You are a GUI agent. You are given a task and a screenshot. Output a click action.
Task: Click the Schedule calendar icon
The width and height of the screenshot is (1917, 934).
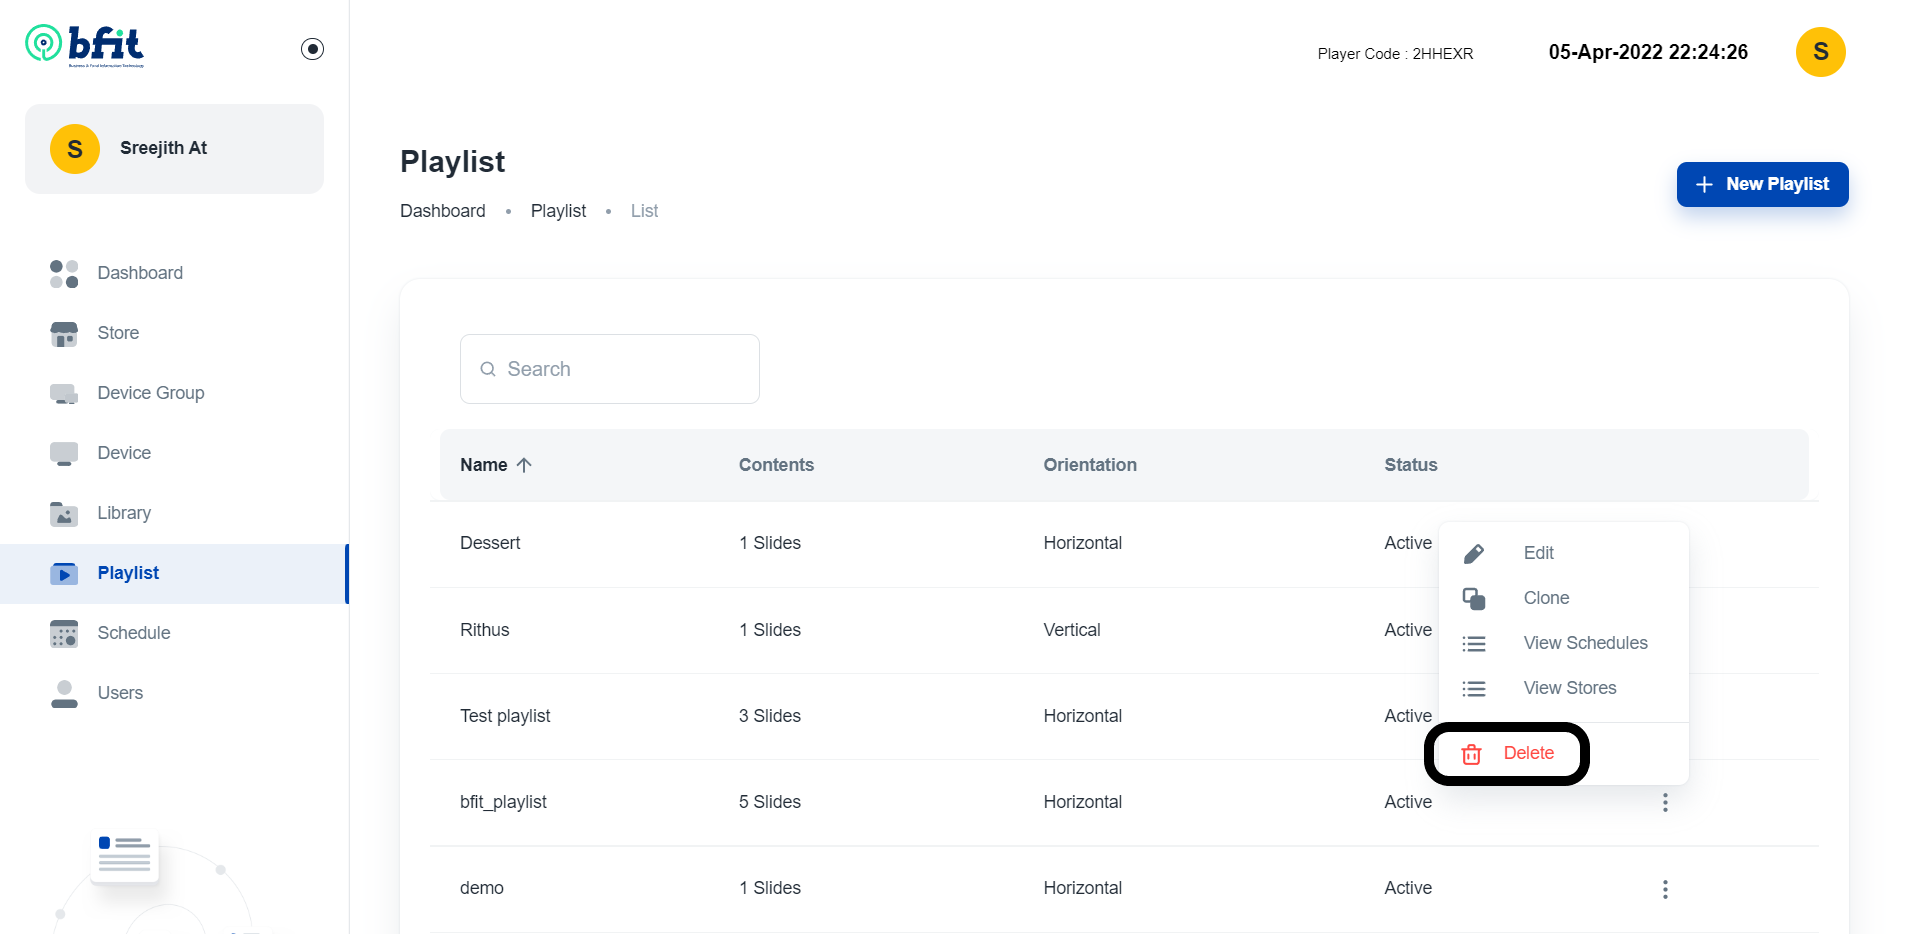(x=64, y=634)
